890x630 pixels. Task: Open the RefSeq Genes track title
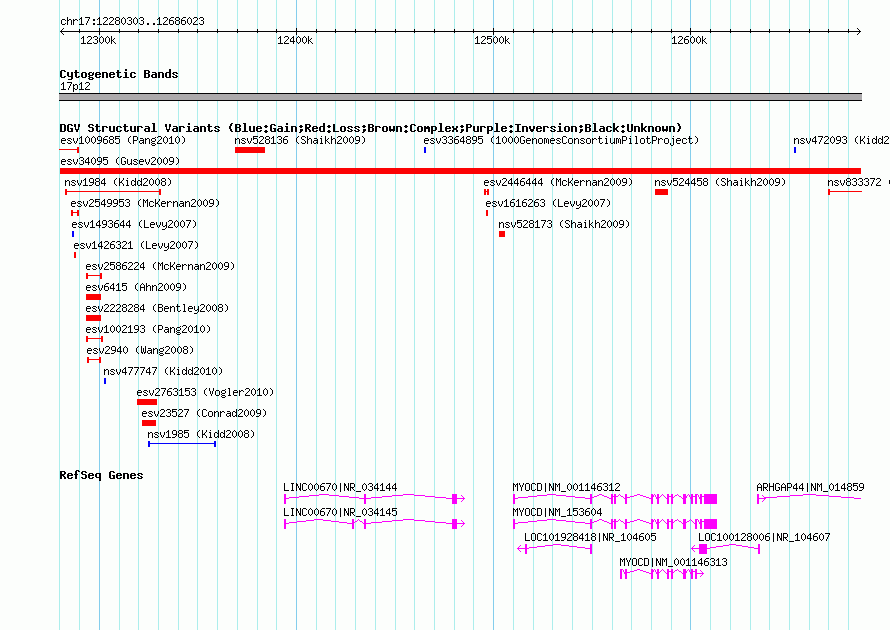pos(102,475)
